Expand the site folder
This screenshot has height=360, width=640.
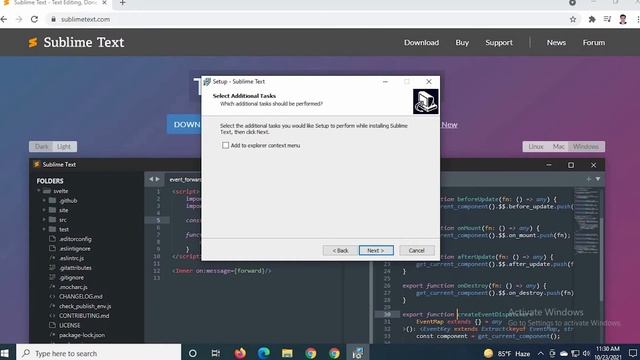click(44, 210)
